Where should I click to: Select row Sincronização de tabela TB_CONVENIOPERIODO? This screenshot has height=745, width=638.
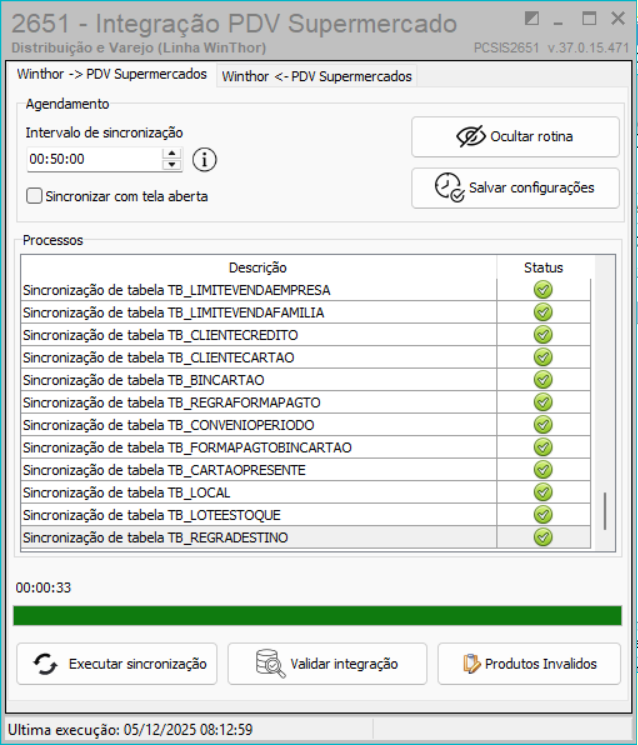[x=306, y=425]
